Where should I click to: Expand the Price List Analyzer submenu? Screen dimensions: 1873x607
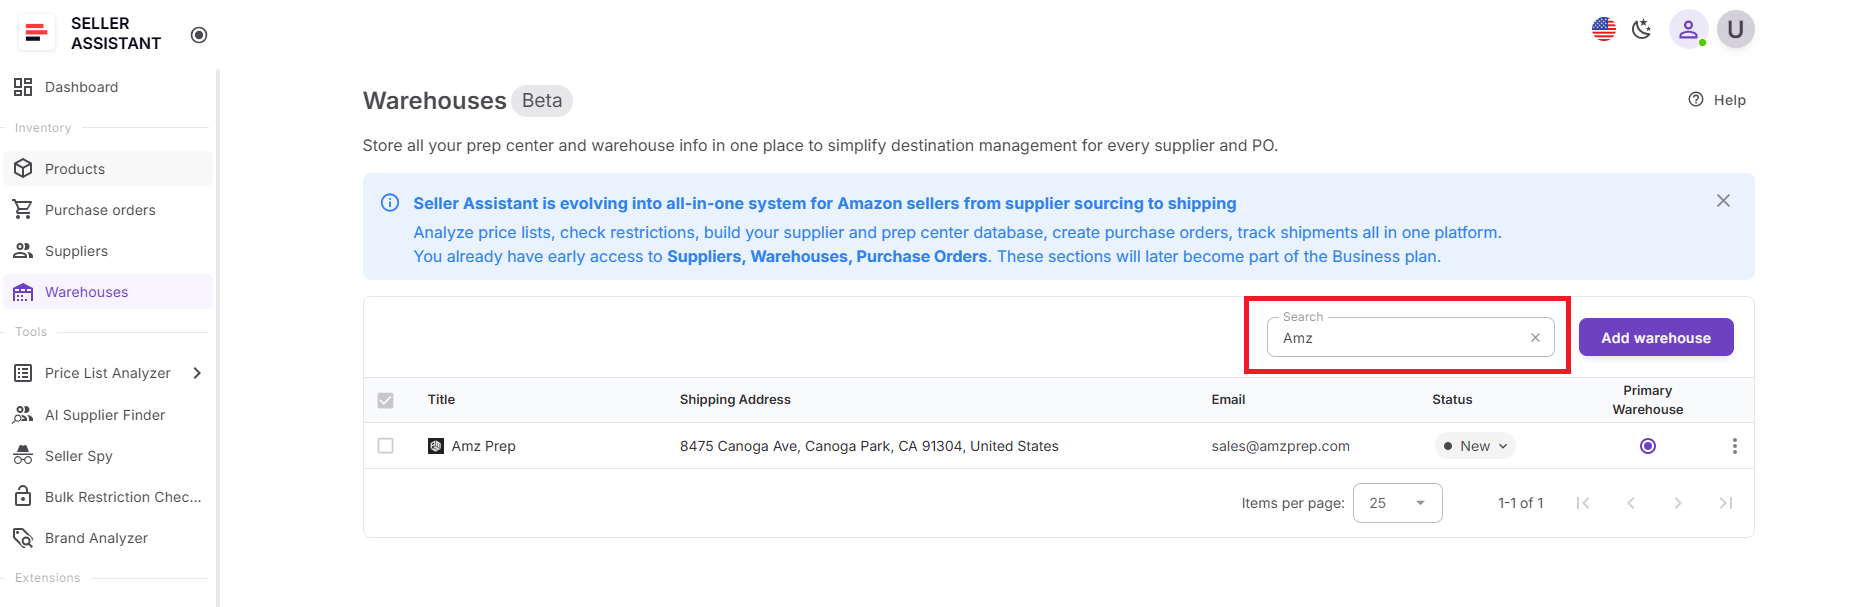pyautogui.click(x=197, y=373)
